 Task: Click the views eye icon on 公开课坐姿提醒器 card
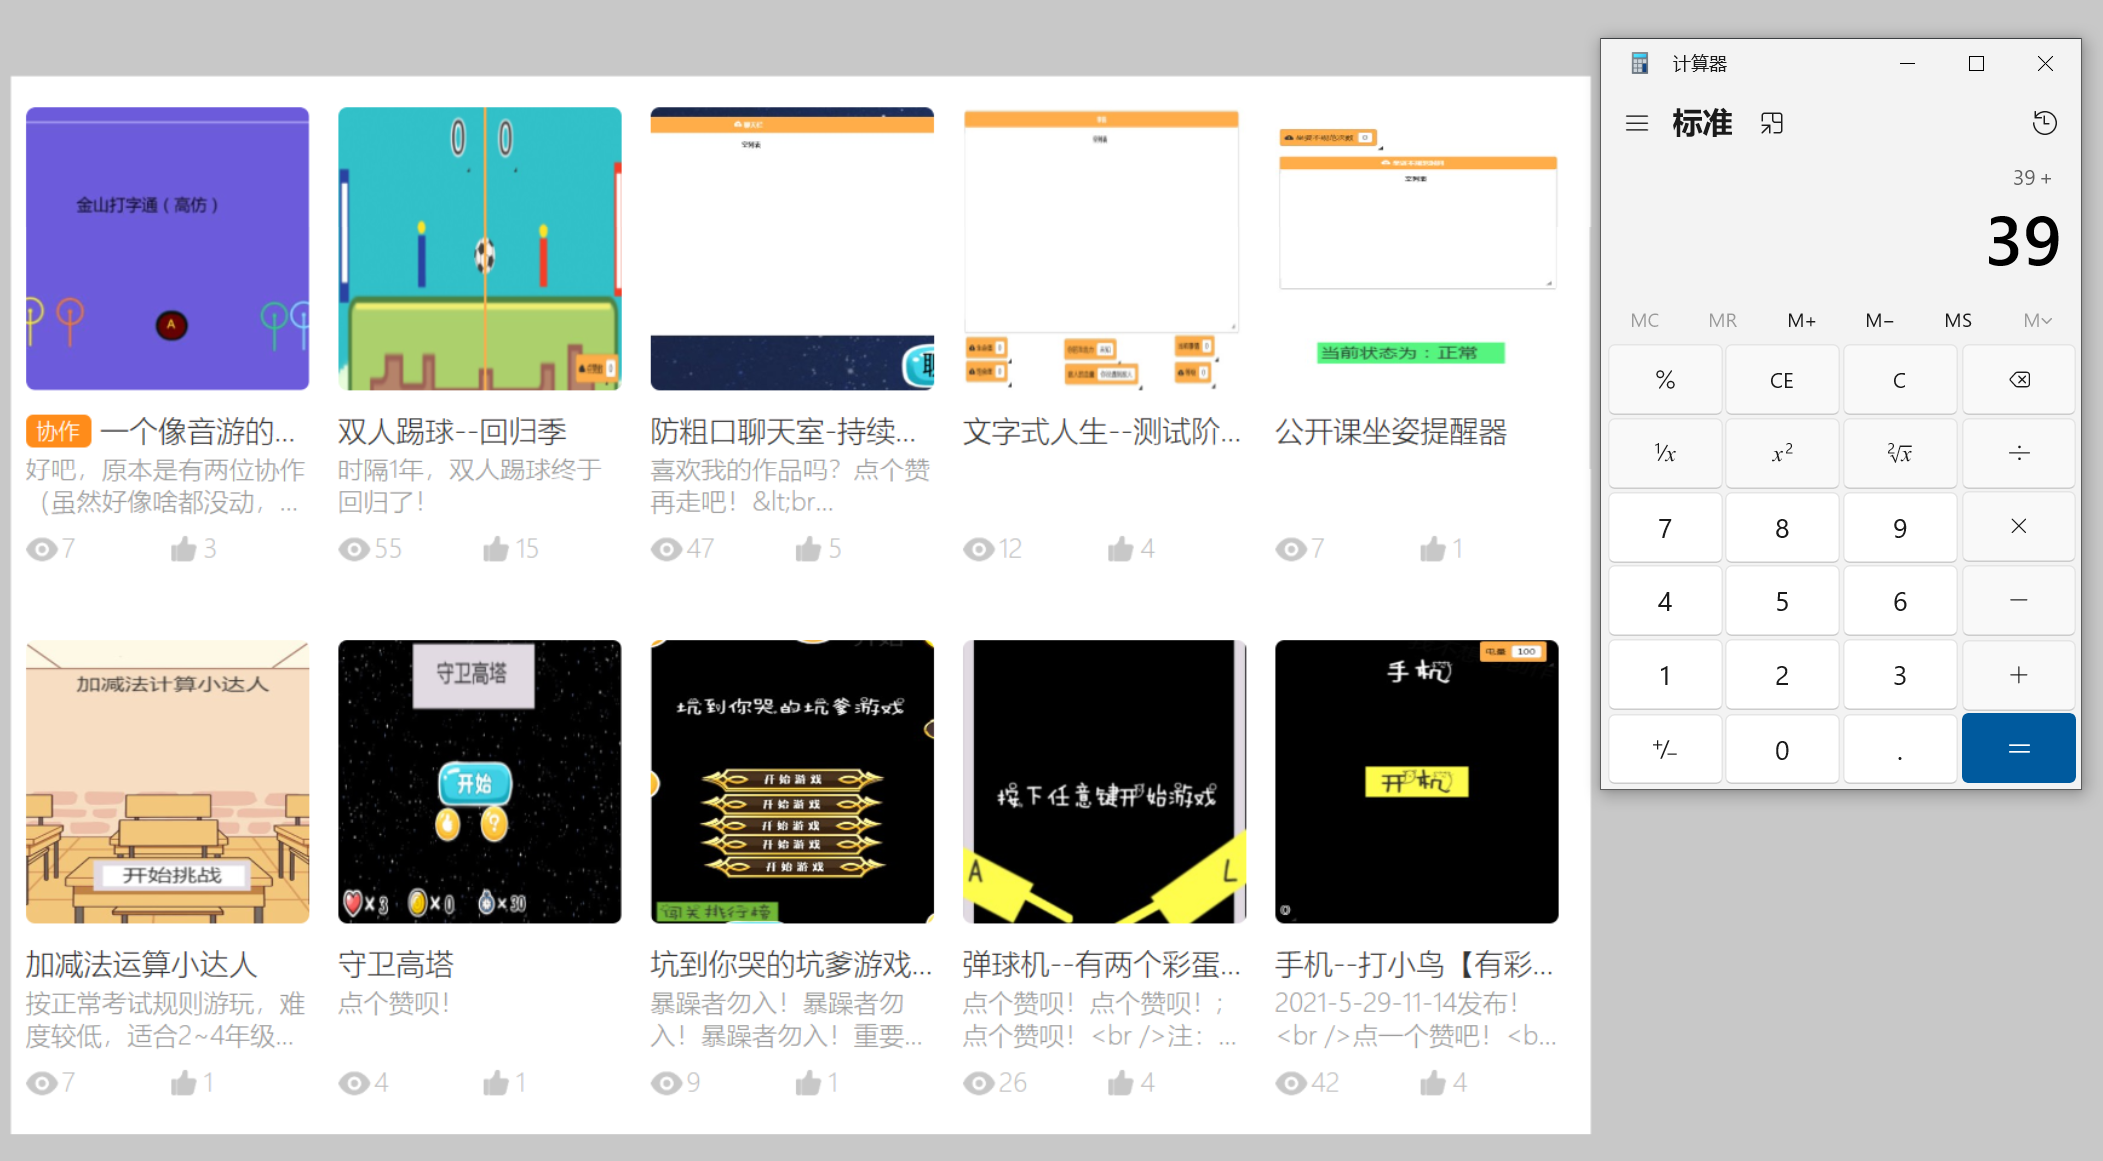click(1292, 549)
